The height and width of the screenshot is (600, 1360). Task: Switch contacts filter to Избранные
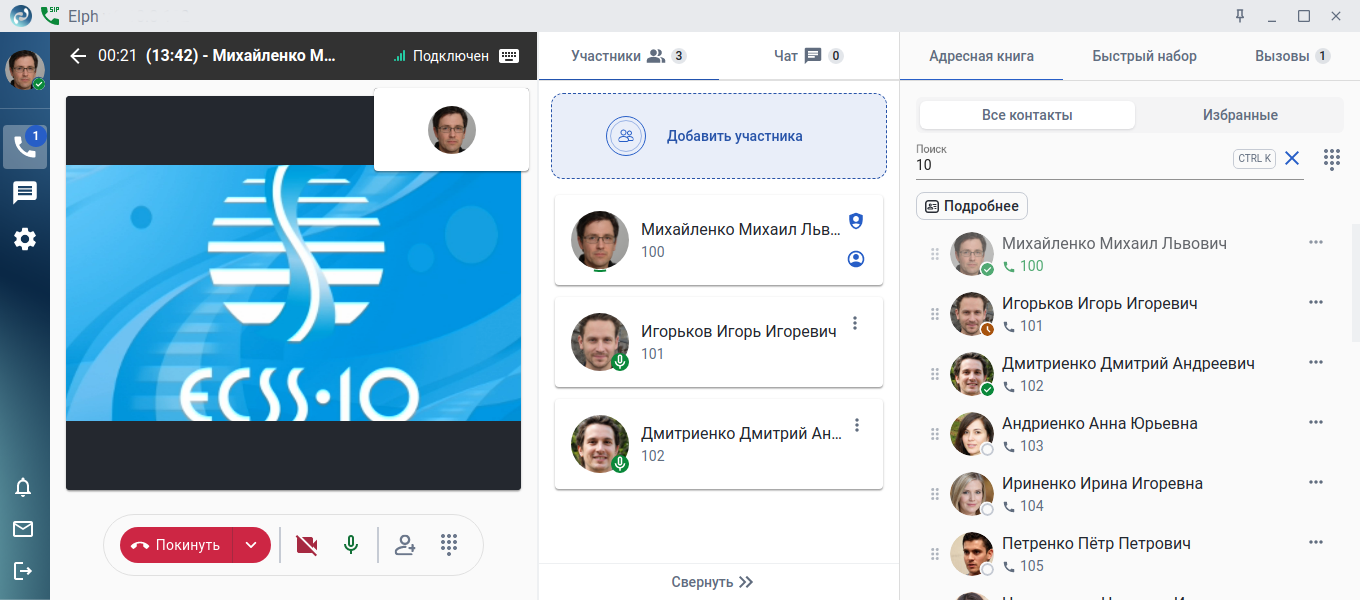pyautogui.click(x=1240, y=115)
